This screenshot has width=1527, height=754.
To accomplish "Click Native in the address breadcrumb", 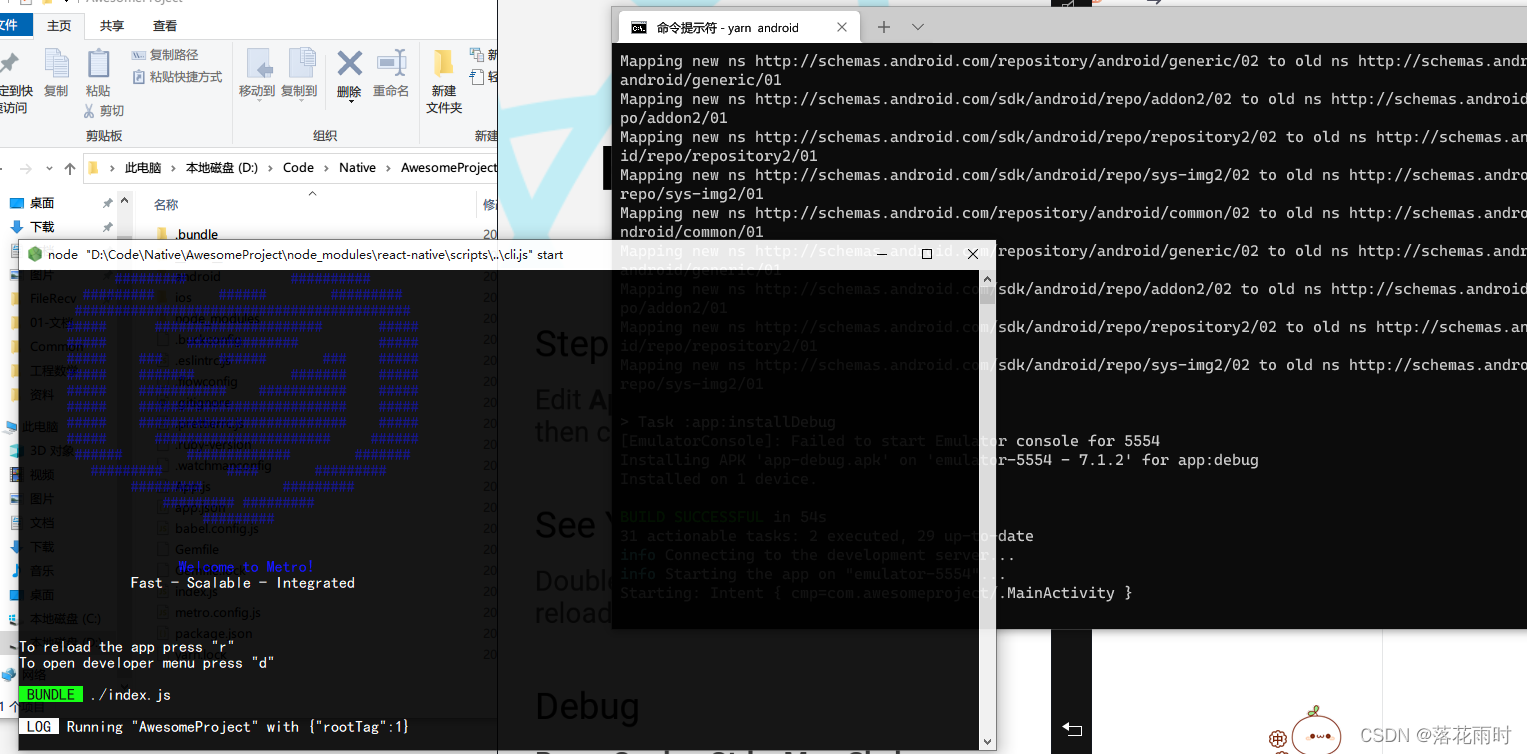I will (357, 168).
